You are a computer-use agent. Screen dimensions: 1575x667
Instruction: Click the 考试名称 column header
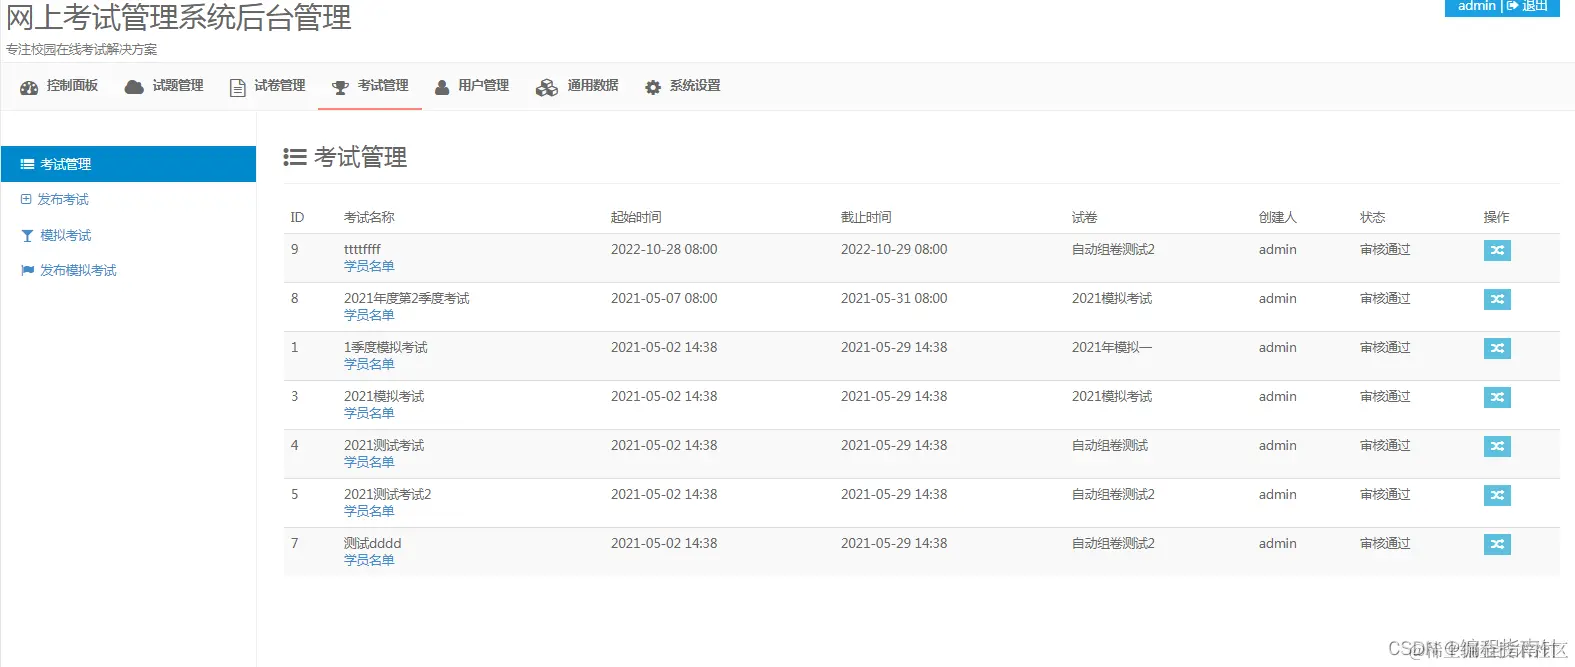pos(369,217)
